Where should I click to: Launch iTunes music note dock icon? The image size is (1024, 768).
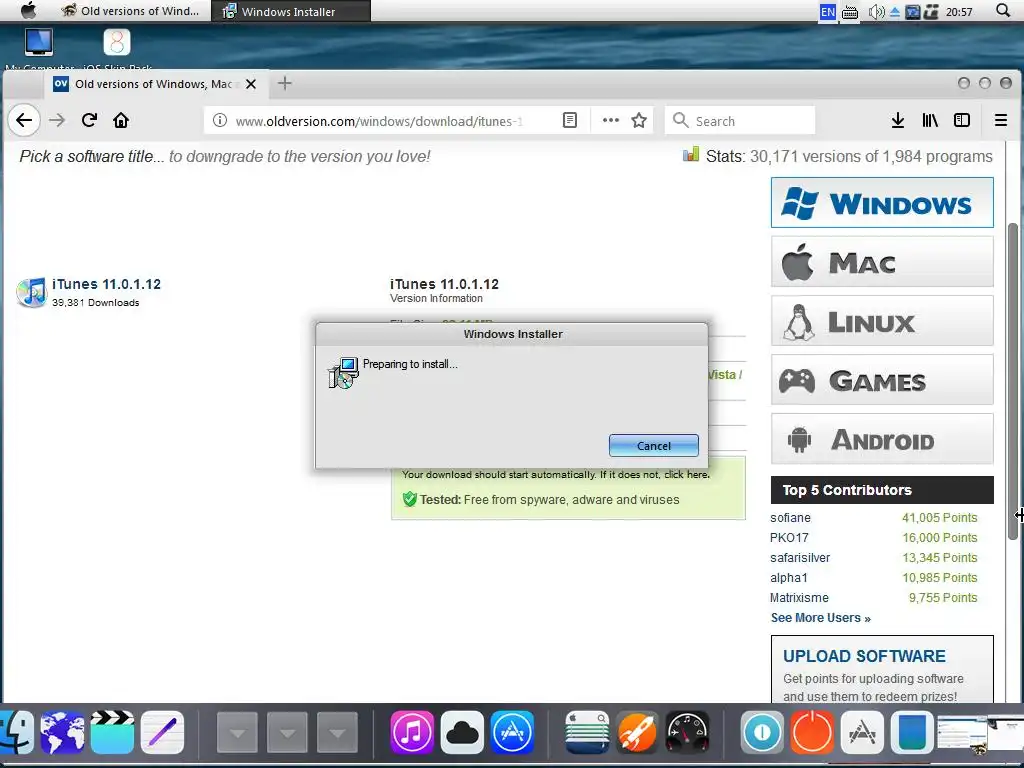[412, 732]
